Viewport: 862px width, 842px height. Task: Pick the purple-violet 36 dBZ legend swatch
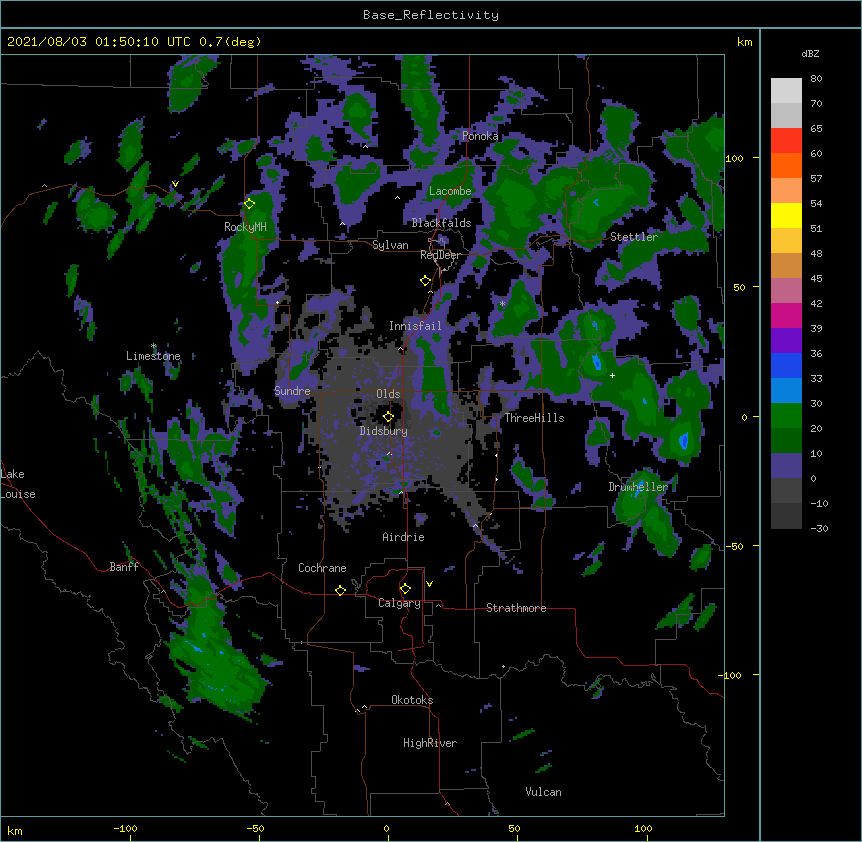coord(786,340)
